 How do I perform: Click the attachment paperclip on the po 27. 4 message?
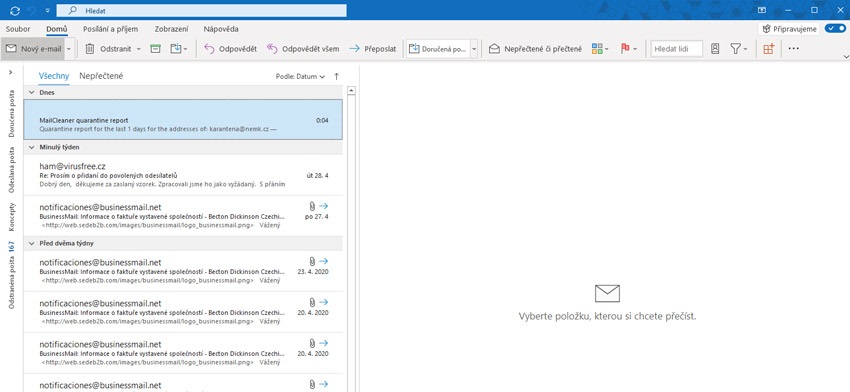[312, 206]
